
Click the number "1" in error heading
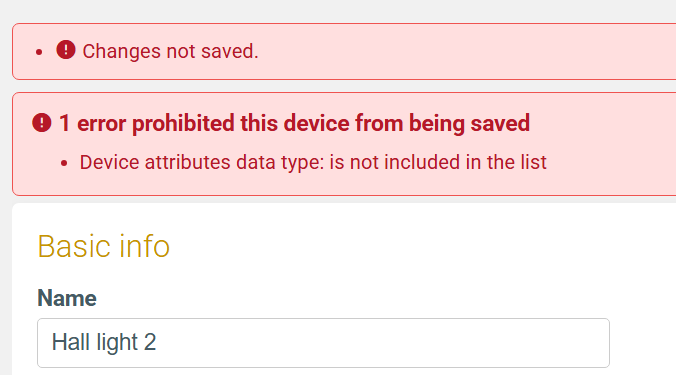[64, 123]
